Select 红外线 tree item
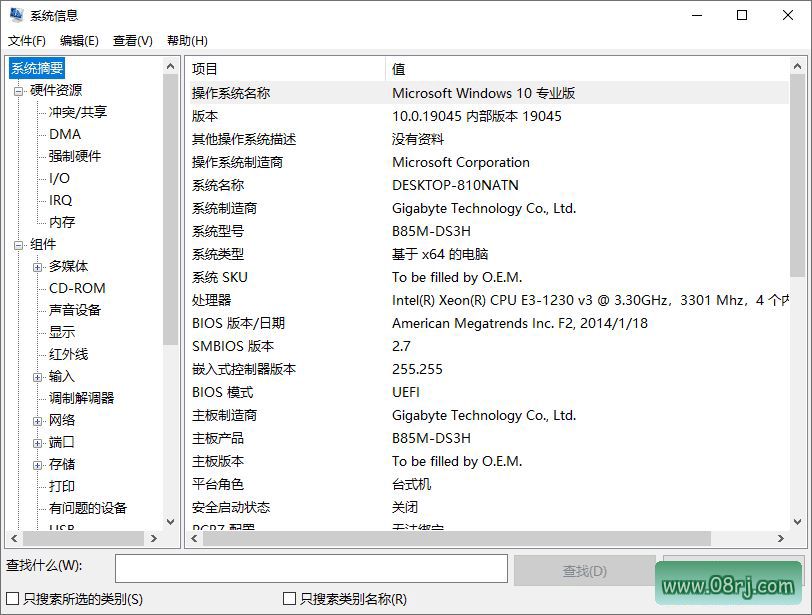812x615 pixels. [x=68, y=354]
